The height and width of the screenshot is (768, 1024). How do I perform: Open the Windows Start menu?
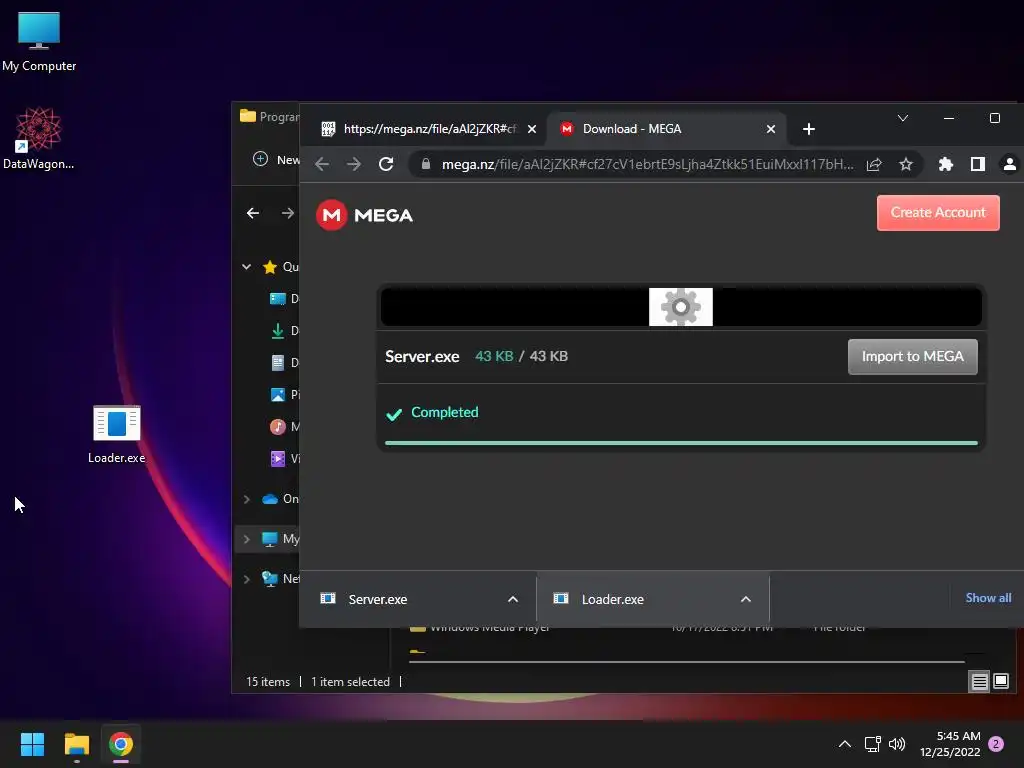pyautogui.click(x=32, y=744)
